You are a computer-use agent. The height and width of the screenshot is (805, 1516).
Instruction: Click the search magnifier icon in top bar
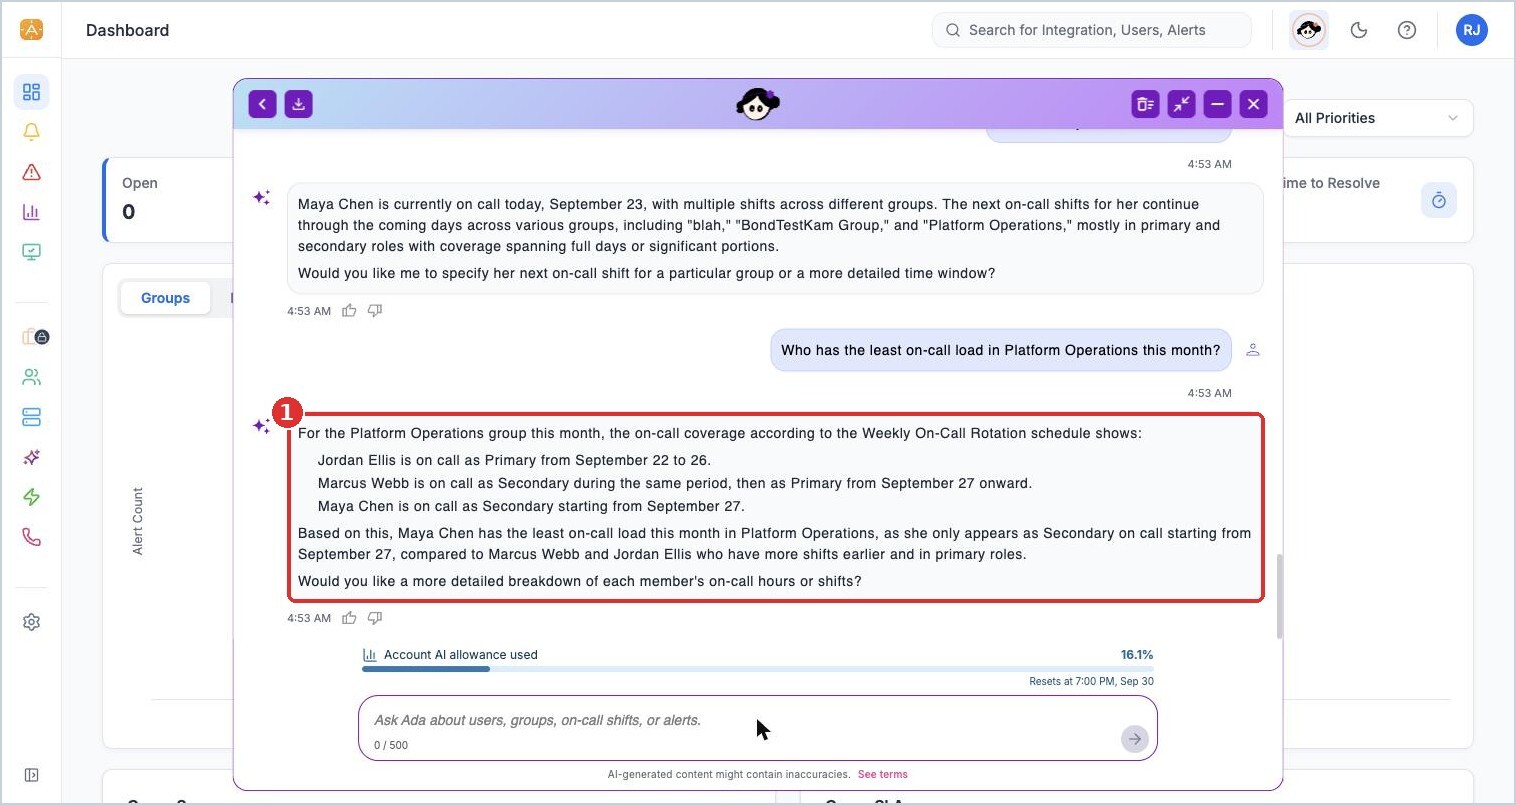coord(953,30)
